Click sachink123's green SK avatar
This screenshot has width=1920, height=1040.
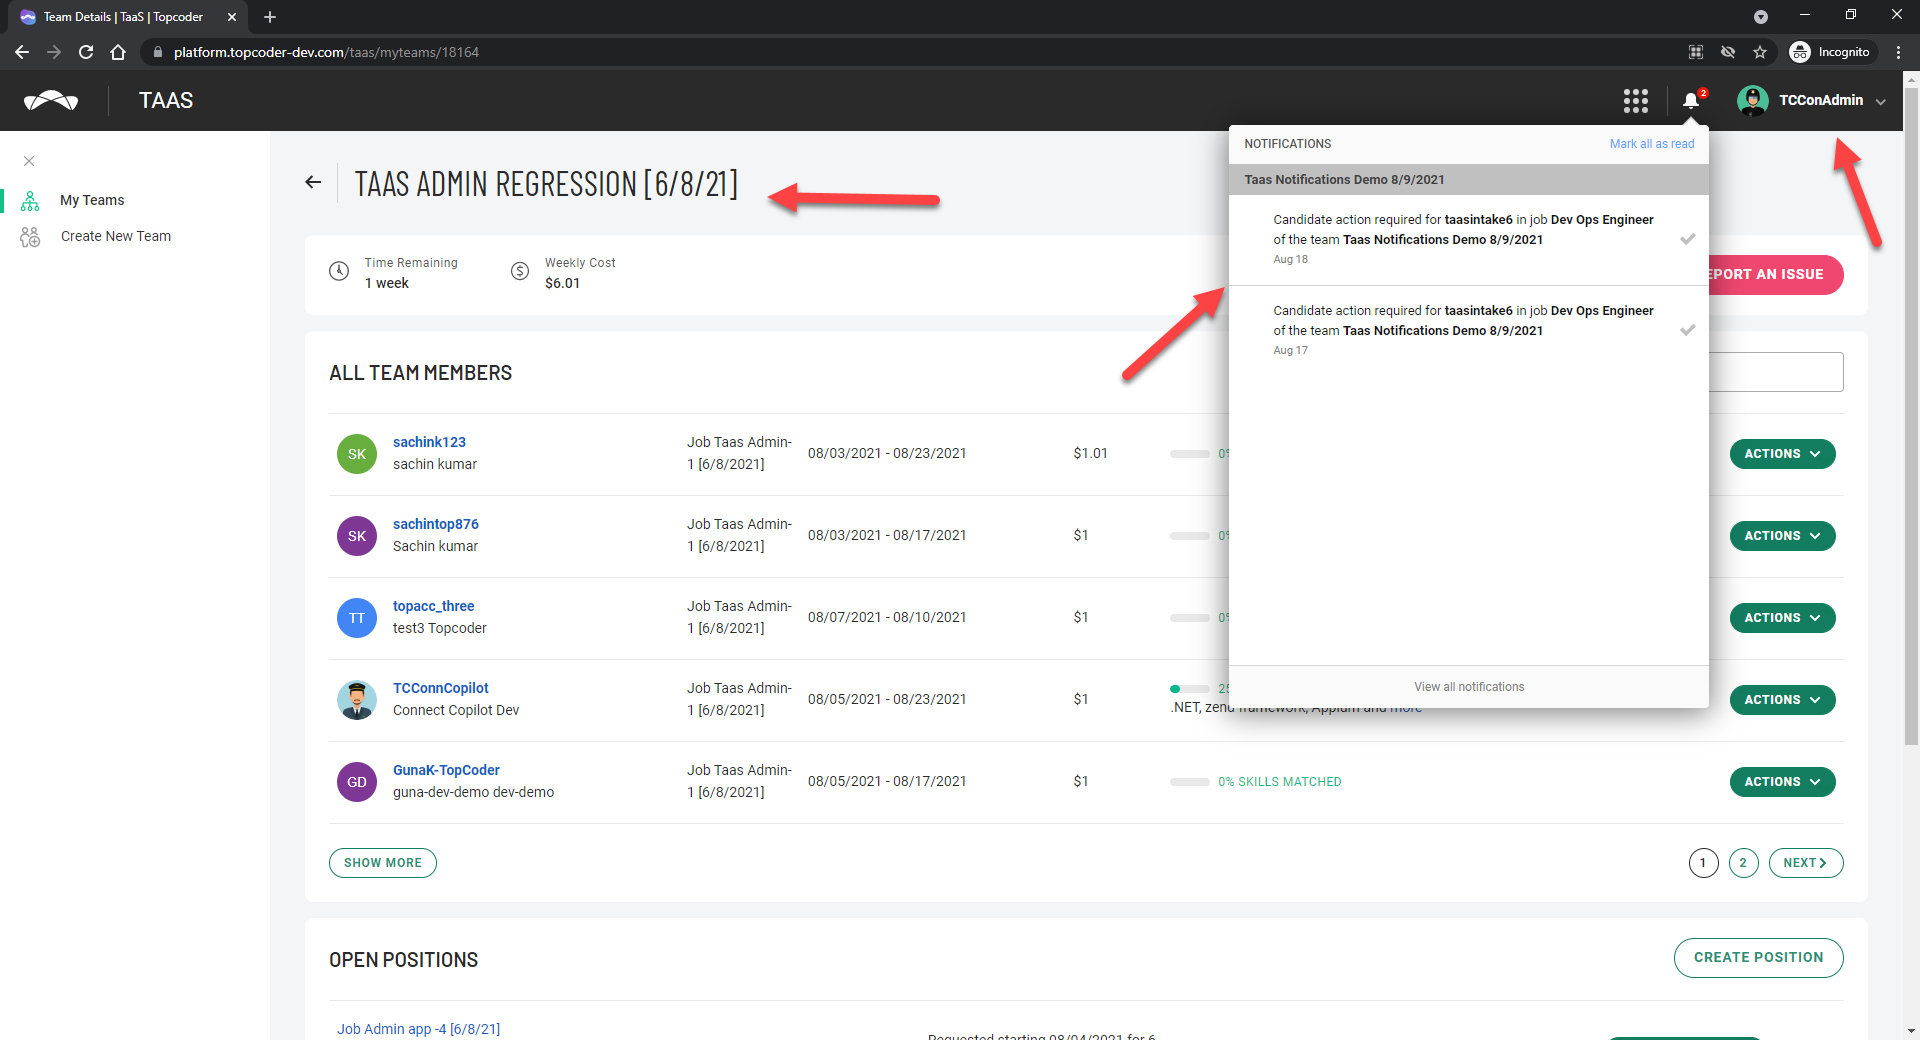tap(357, 454)
